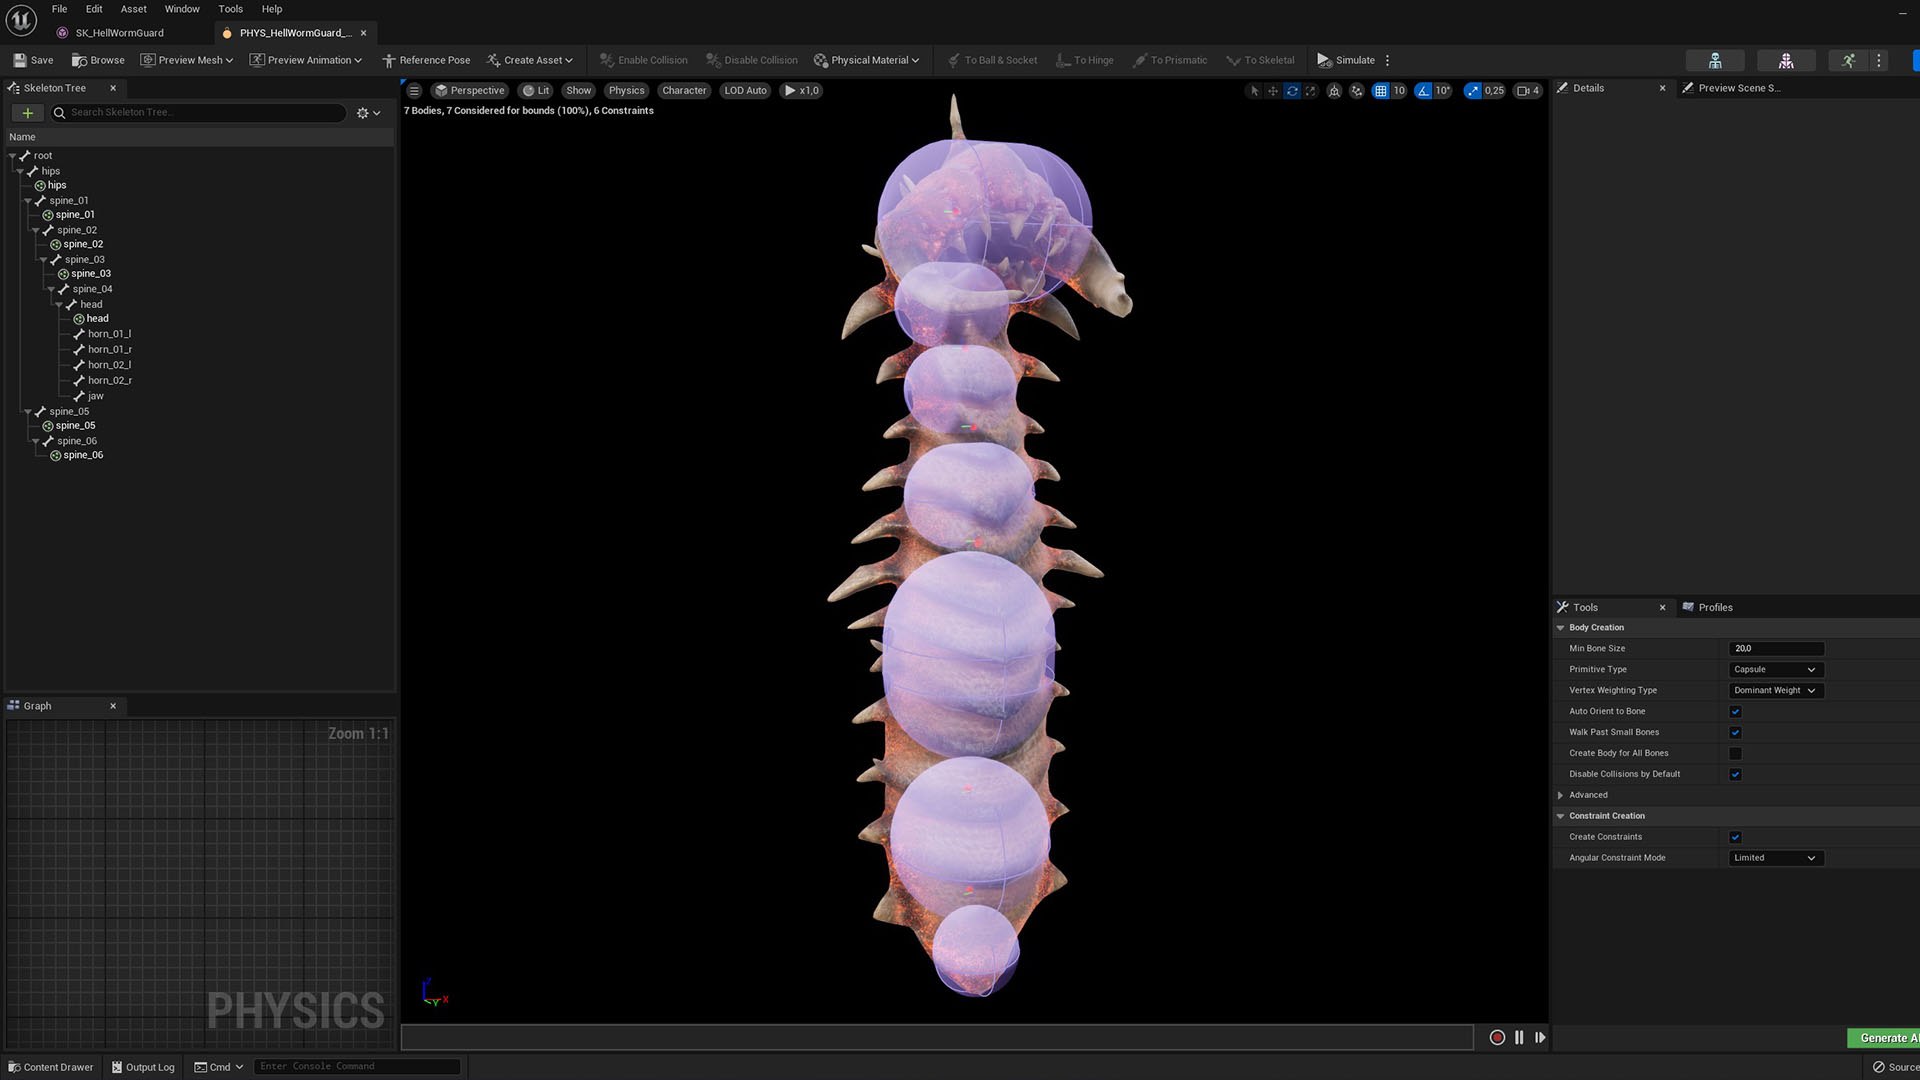Open the Window menu
The width and height of the screenshot is (1920, 1080).
[182, 9]
